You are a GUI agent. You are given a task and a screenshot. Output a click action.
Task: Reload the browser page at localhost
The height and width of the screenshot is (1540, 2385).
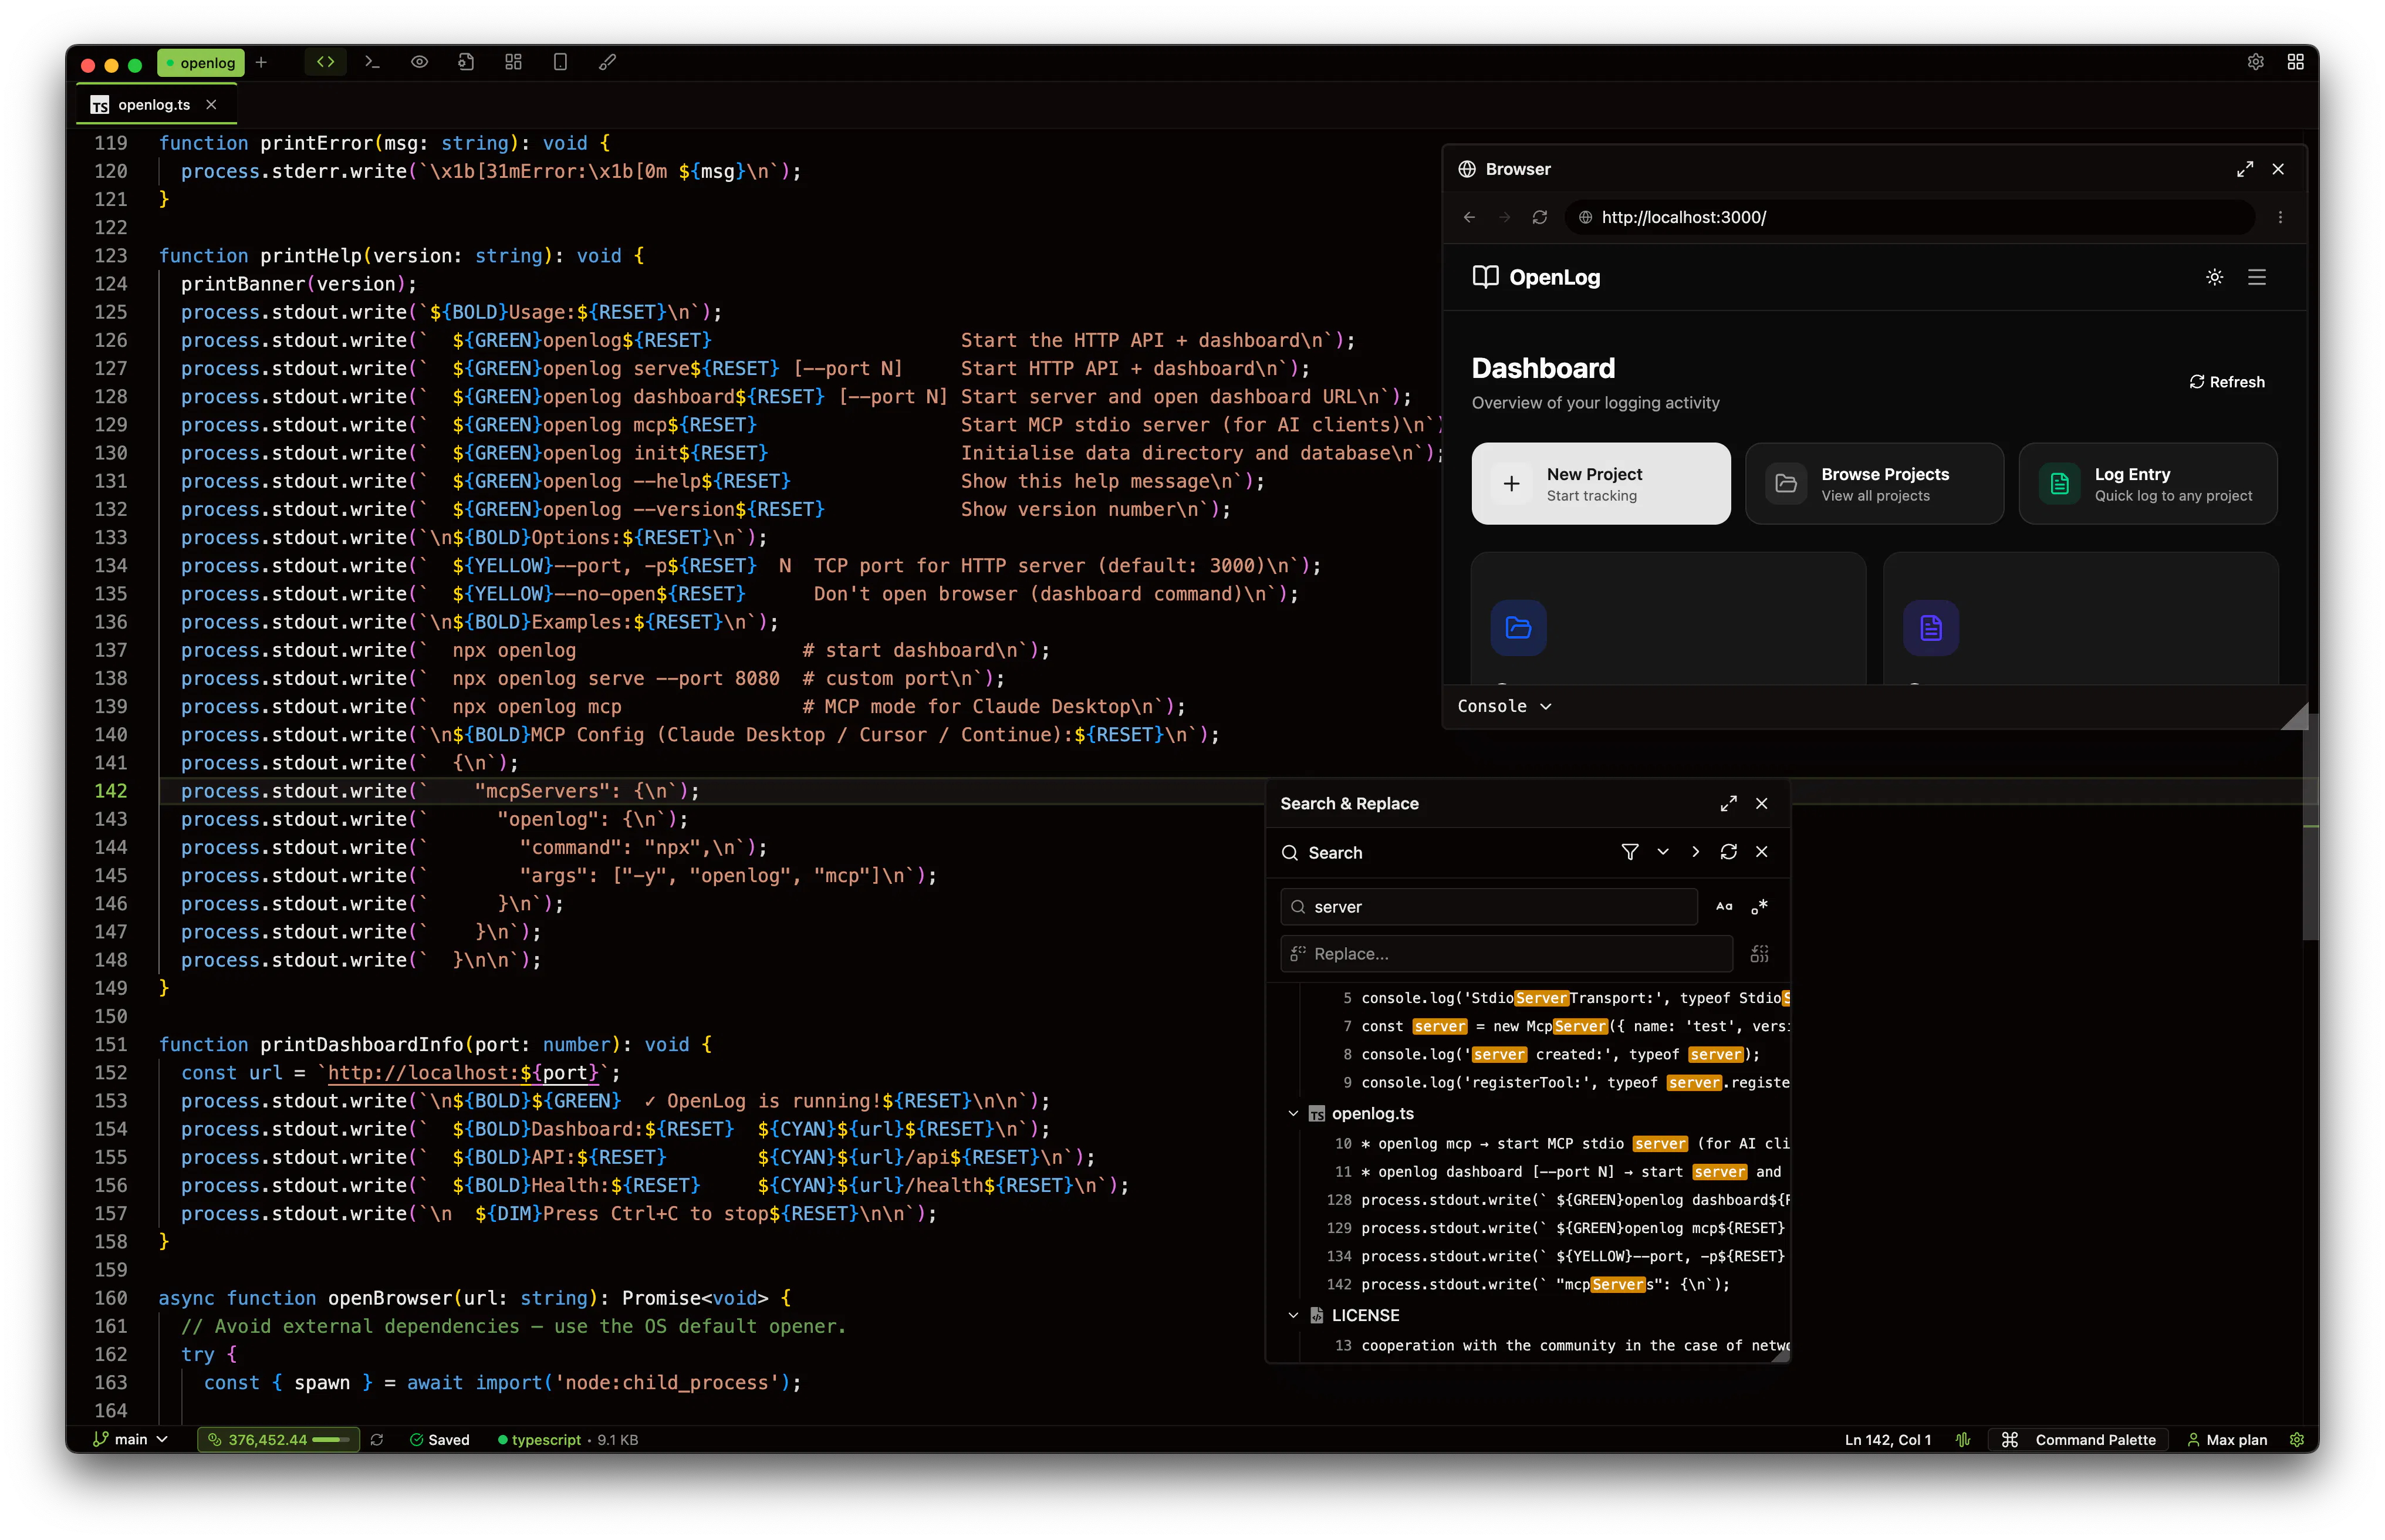coord(1540,217)
